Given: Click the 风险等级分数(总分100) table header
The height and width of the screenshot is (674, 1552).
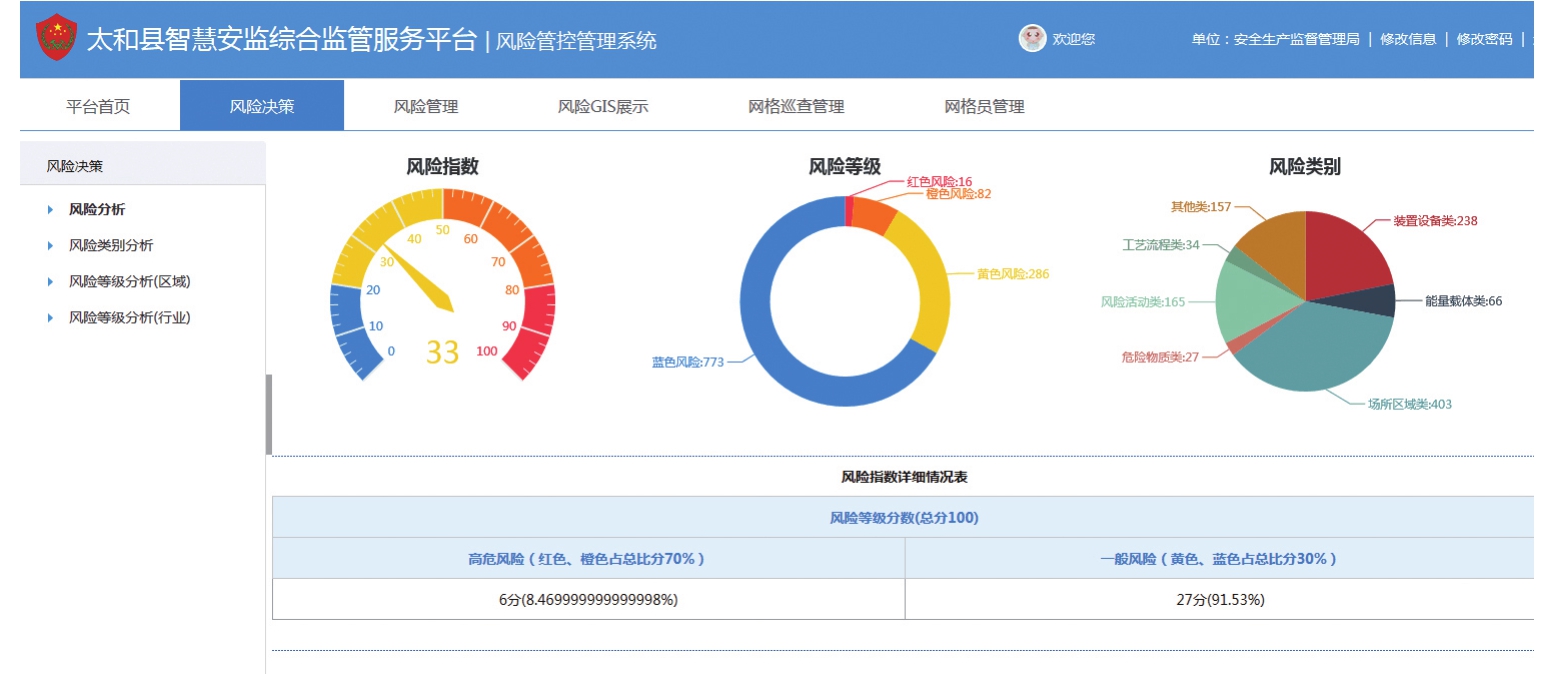Looking at the screenshot, I should pyautogui.click(x=903, y=518).
